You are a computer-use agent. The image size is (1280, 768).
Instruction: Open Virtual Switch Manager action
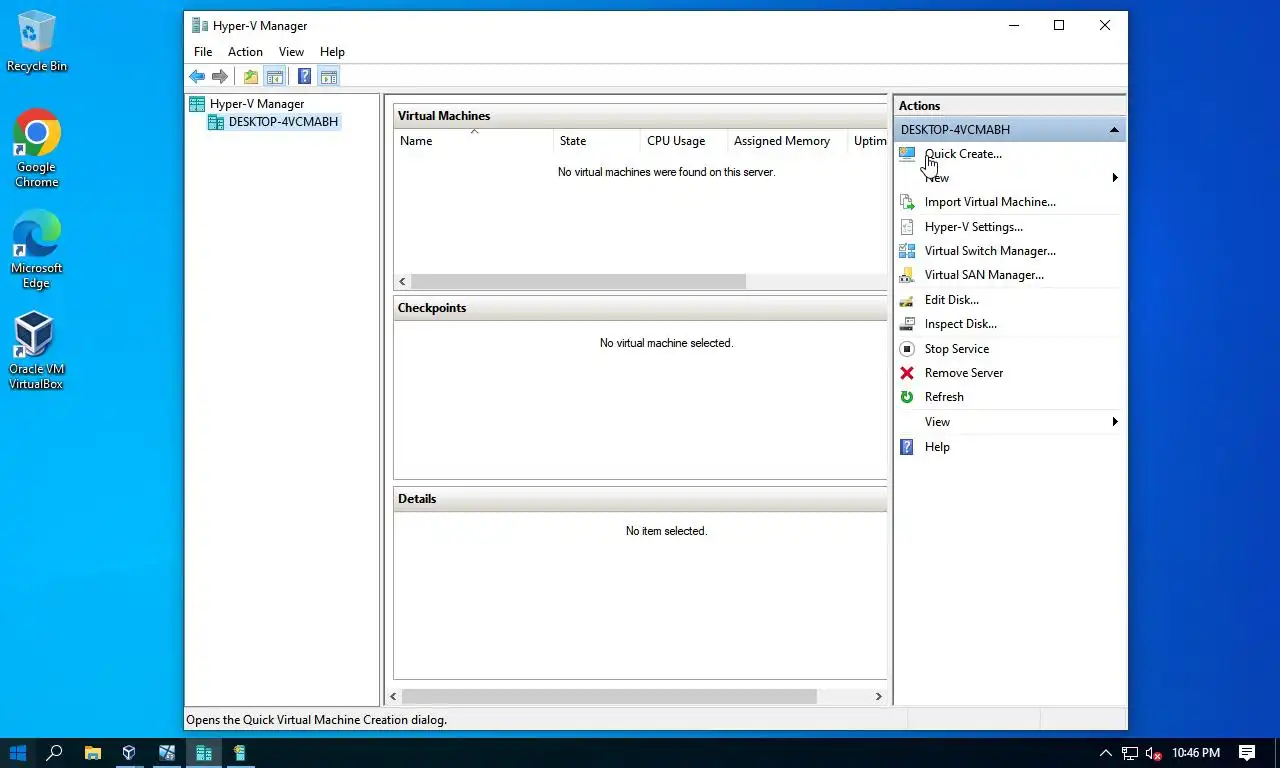(x=990, y=251)
